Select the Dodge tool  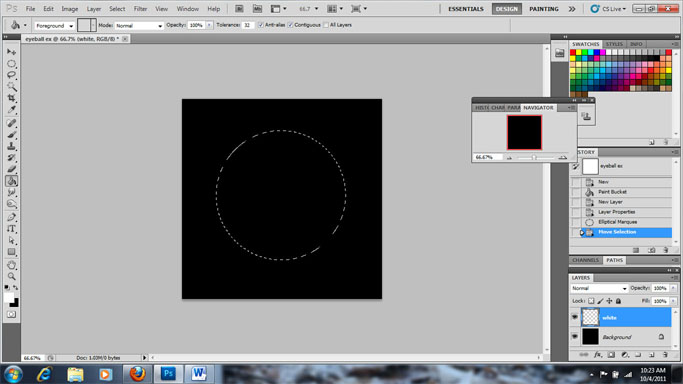pos(11,203)
